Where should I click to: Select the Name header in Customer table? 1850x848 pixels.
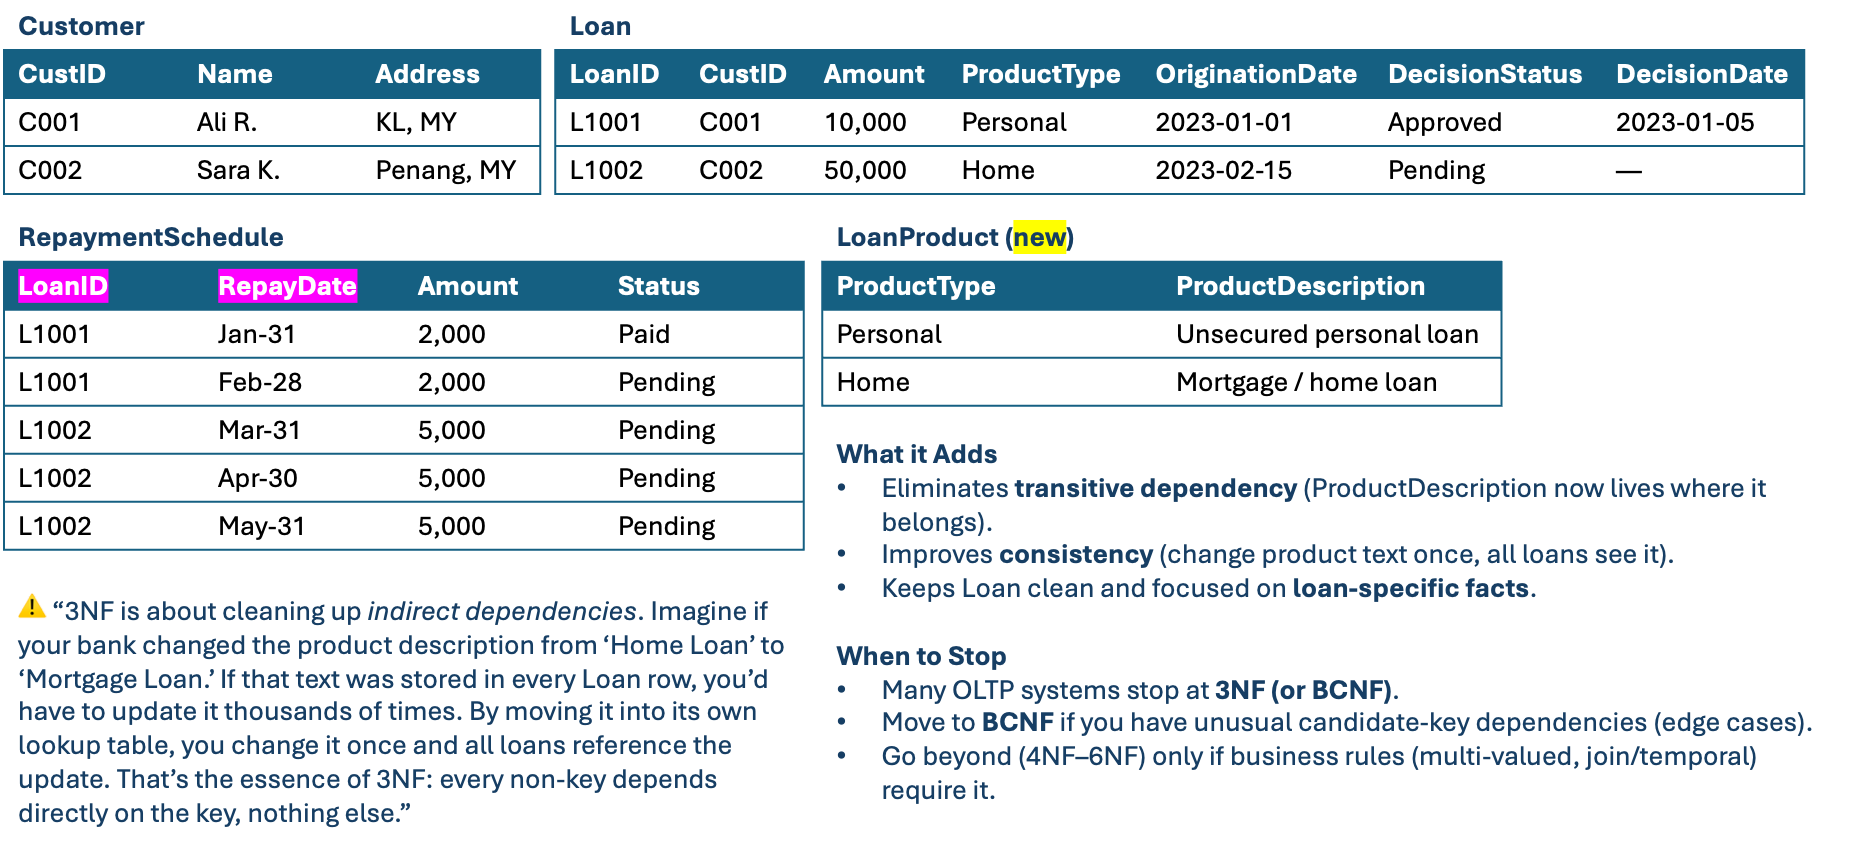[x=235, y=74]
